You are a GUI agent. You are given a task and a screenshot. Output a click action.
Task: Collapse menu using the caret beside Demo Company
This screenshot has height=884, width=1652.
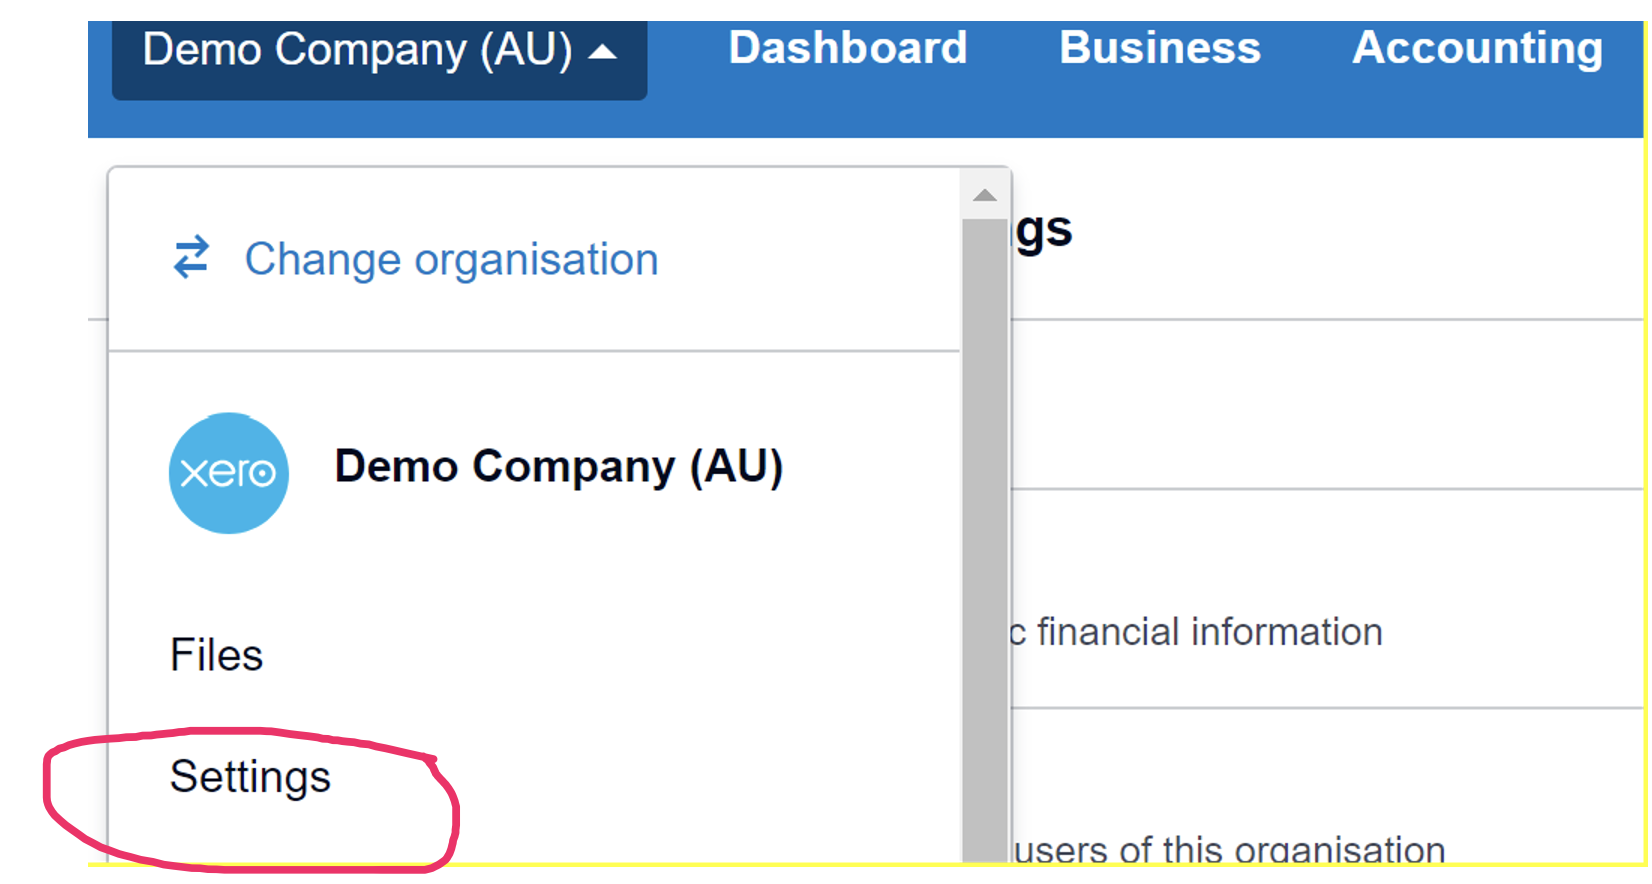point(603,52)
